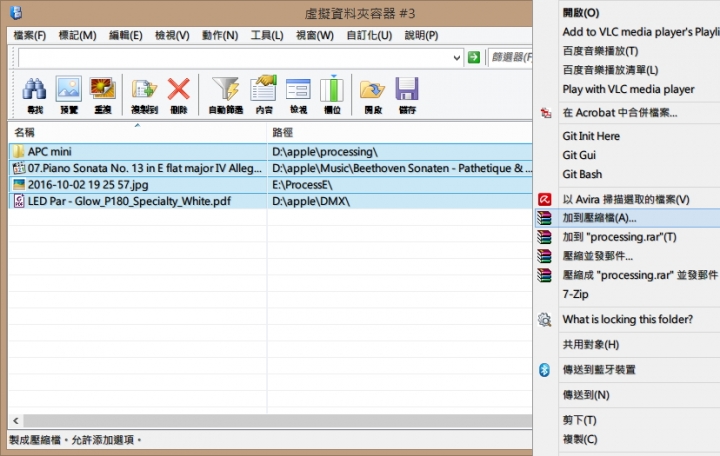Choose 以 Avira 掃描選取的檔案(V)
720x456 pixels.
(626, 199)
